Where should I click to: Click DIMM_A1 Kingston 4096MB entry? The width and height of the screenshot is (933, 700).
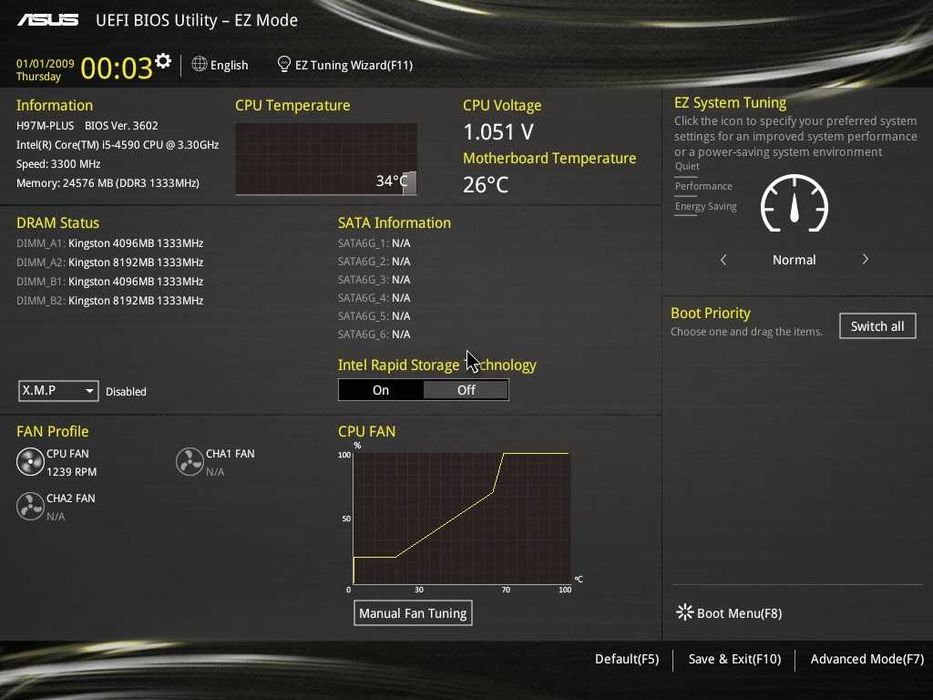coord(110,243)
